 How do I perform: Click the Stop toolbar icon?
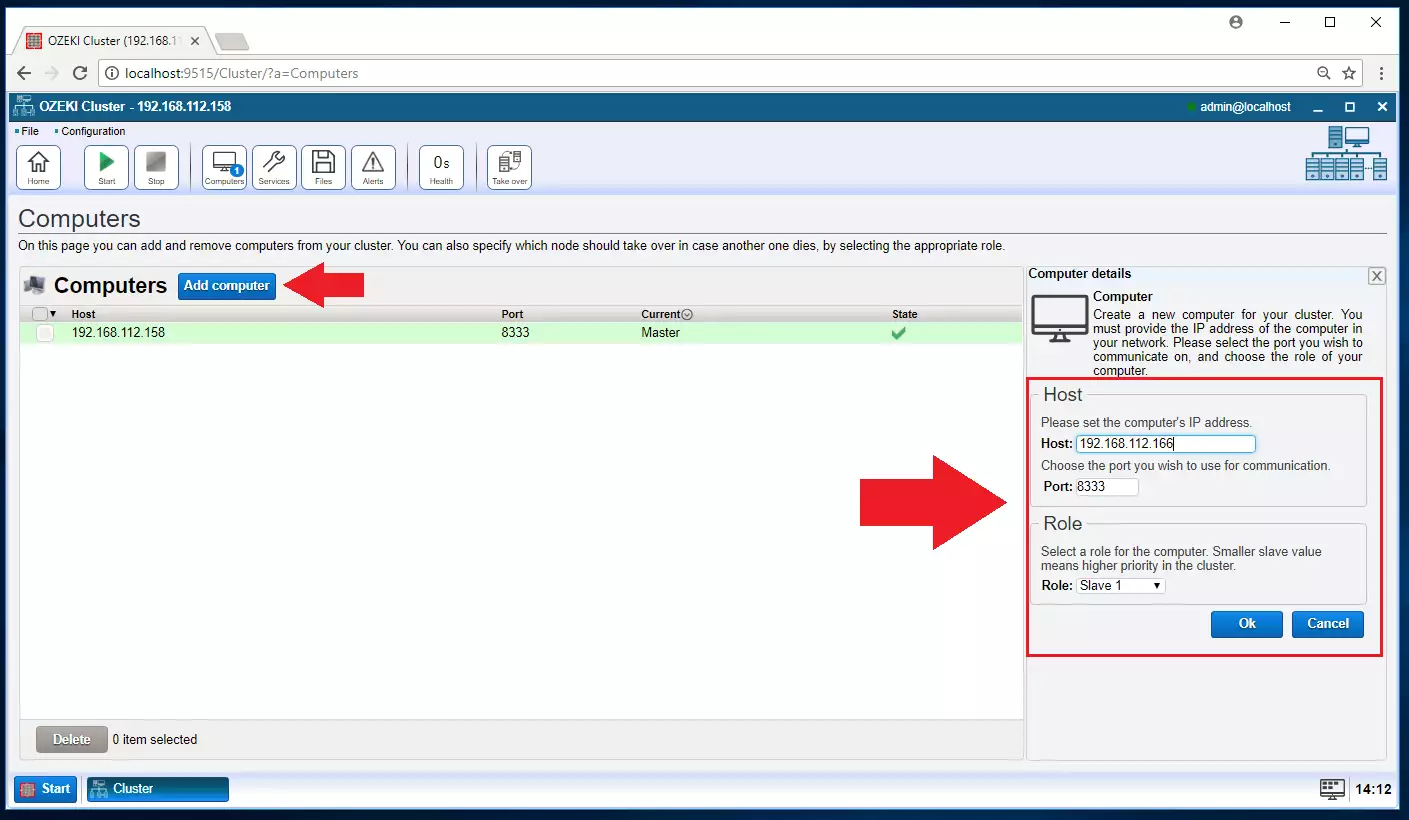156,167
